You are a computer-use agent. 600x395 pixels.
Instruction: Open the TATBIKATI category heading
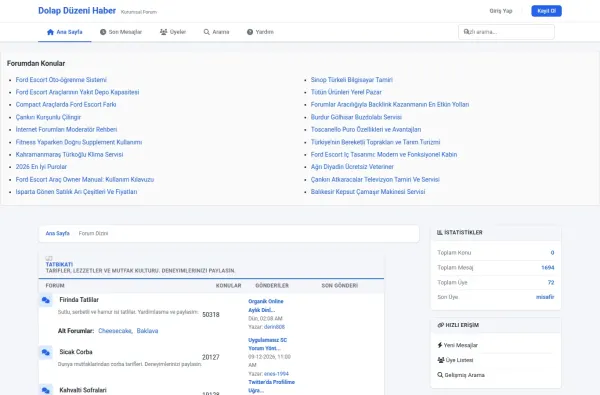[x=59, y=264]
